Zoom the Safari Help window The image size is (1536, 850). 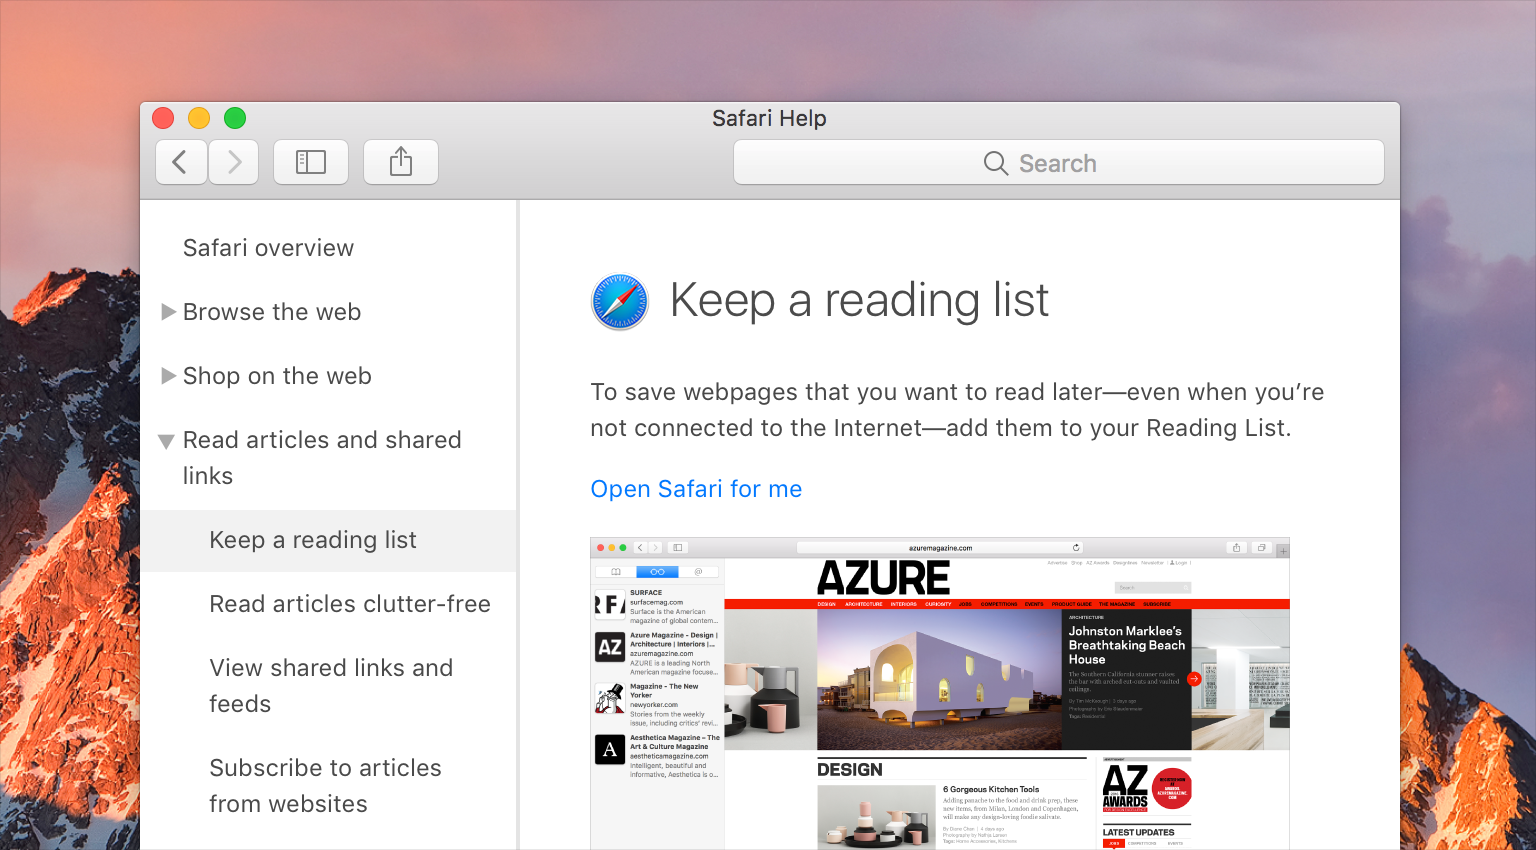click(235, 118)
